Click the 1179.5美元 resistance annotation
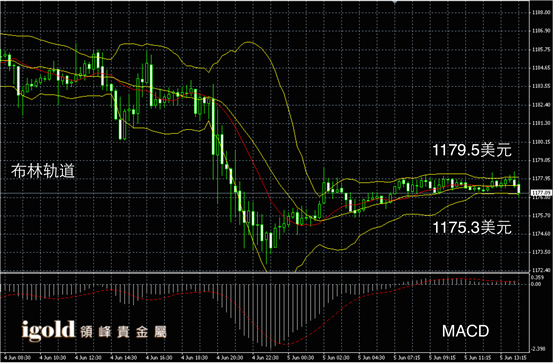Image resolution: width=553 pixels, height=363 pixels. click(x=472, y=150)
